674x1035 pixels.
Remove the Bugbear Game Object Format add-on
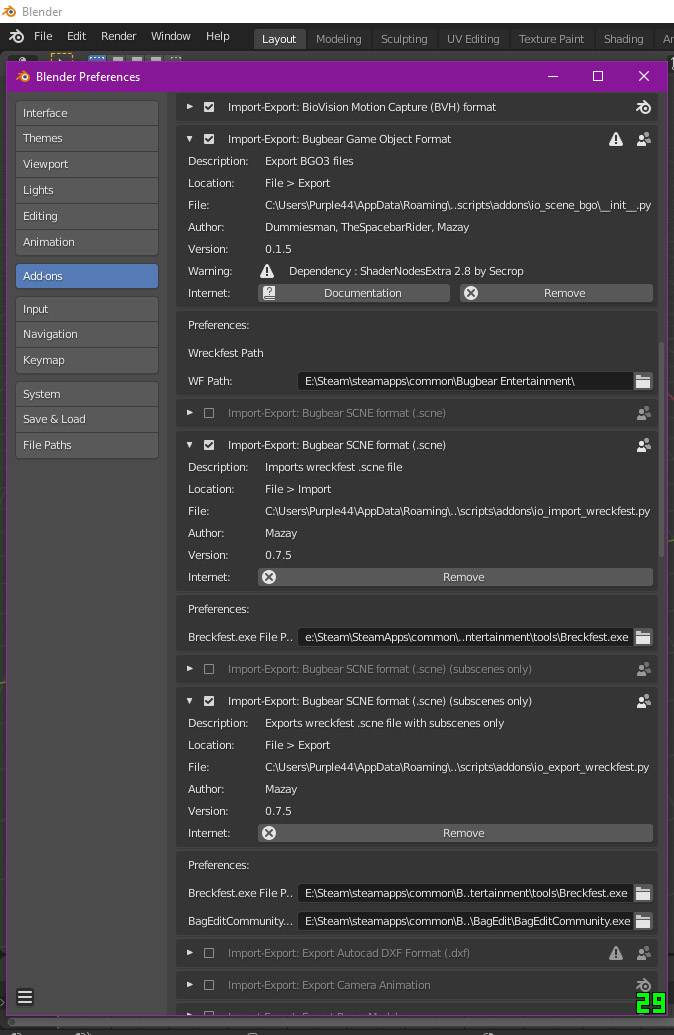(x=556, y=293)
